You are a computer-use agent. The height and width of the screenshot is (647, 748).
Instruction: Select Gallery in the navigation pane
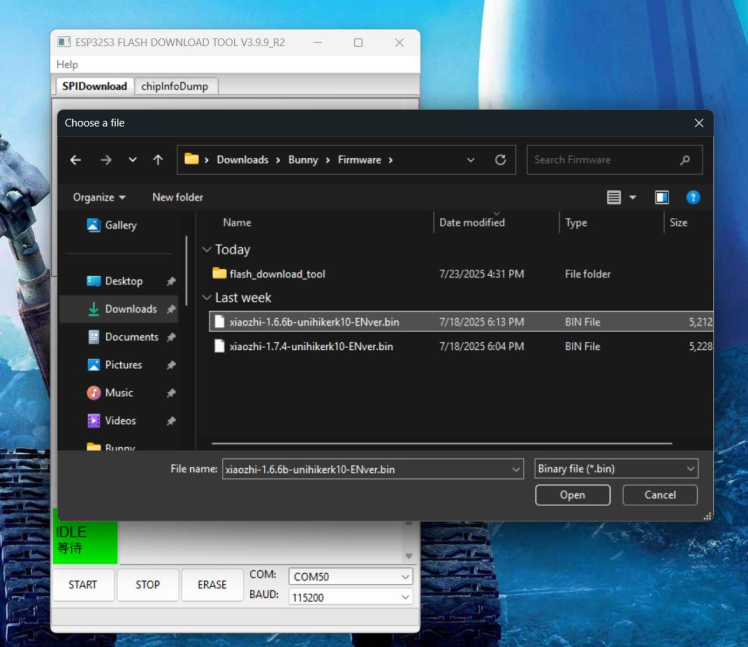coord(120,225)
